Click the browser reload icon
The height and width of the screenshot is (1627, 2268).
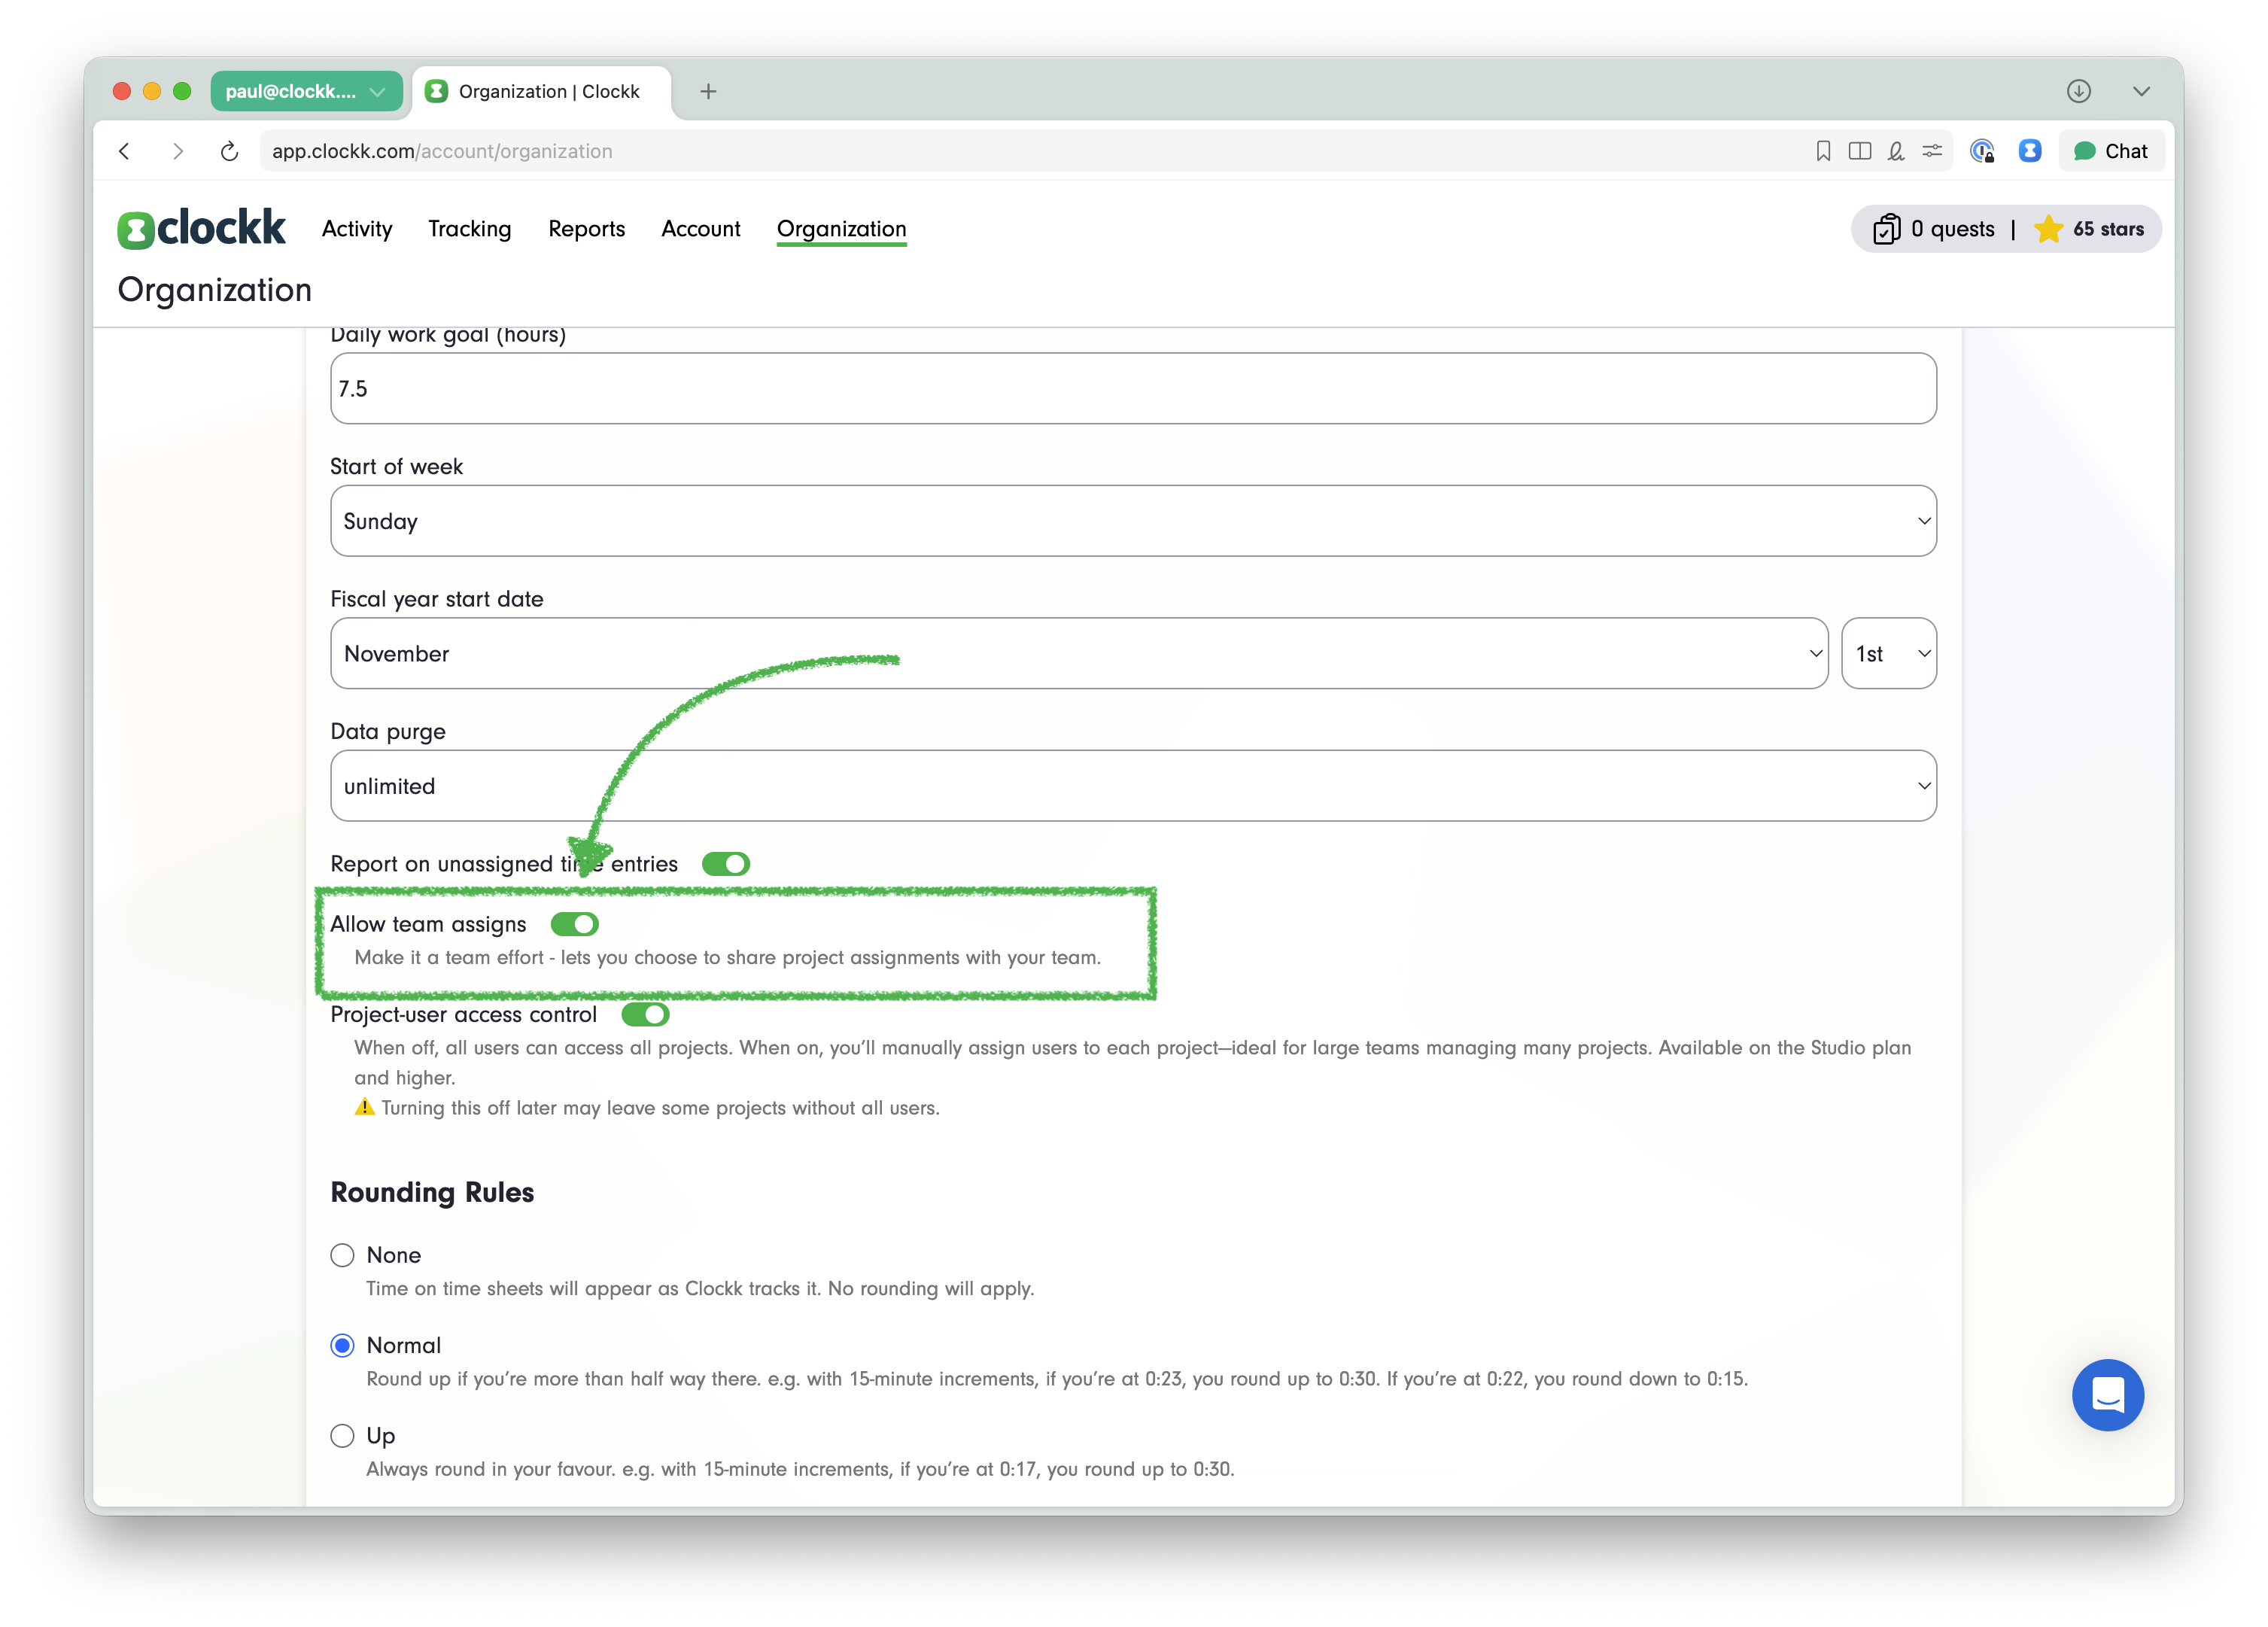pyautogui.click(x=229, y=151)
